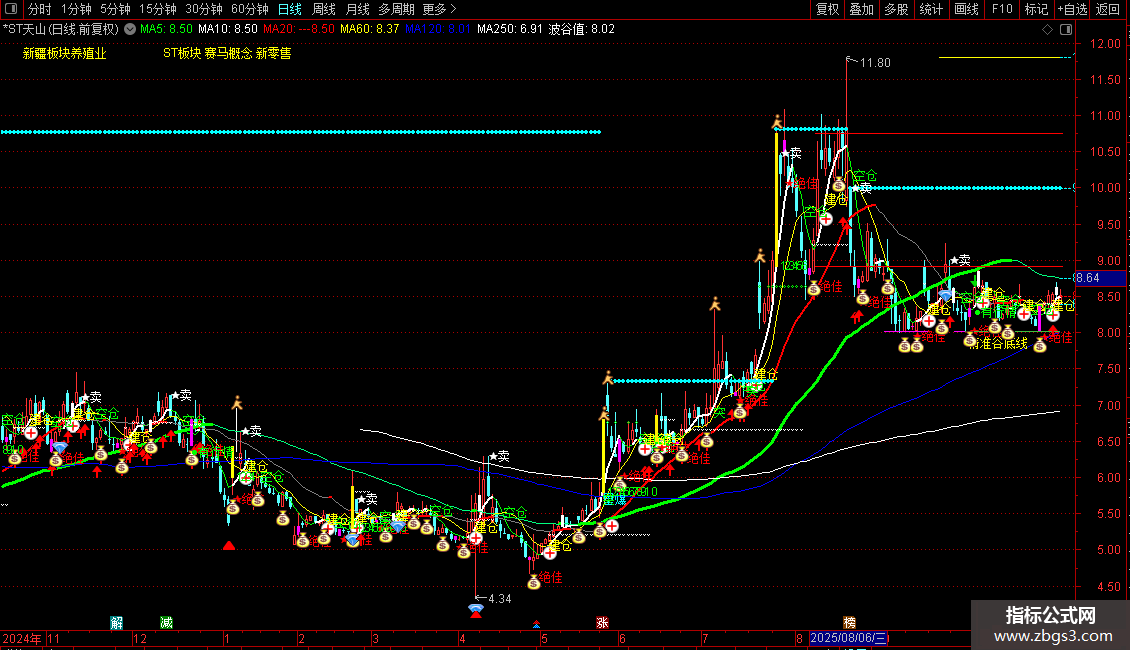Click the MA10: 8.50 indicator value
The image size is (1130, 650).
click(228, 30)
